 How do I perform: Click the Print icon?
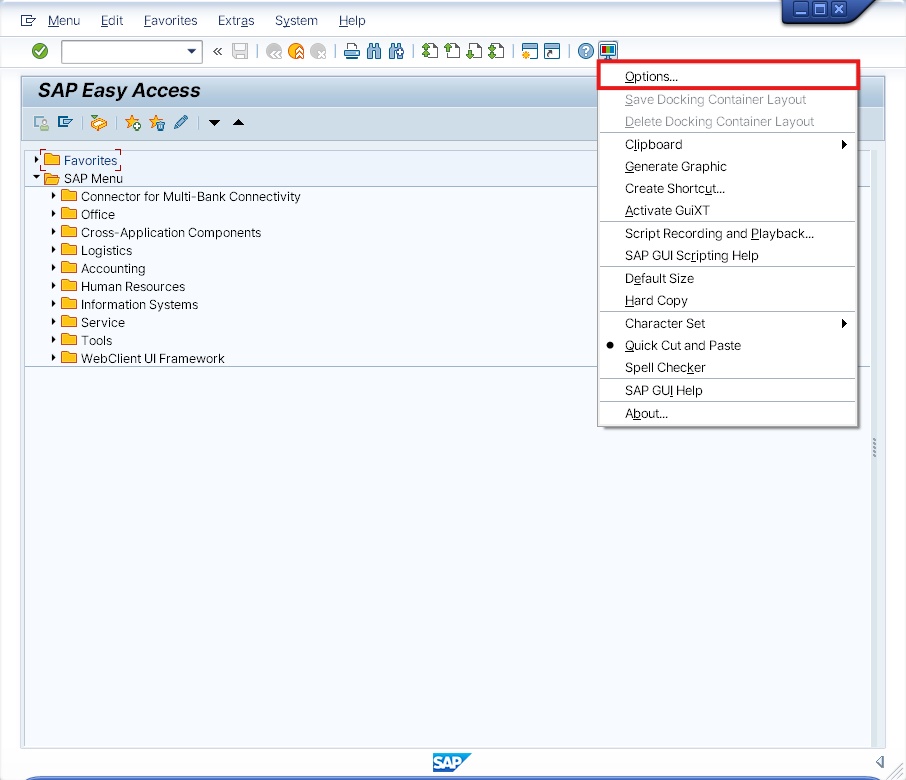(351, 51)
